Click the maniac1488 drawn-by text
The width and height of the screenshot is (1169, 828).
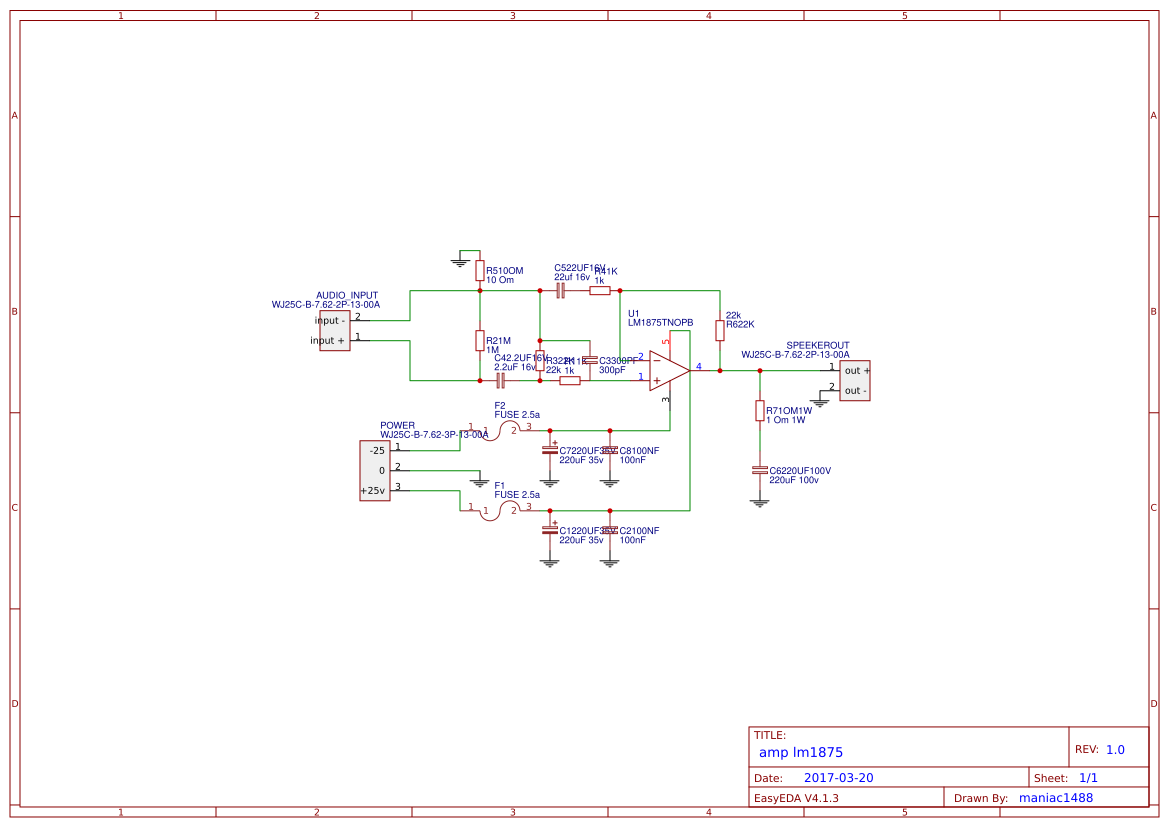point(1055,797)
